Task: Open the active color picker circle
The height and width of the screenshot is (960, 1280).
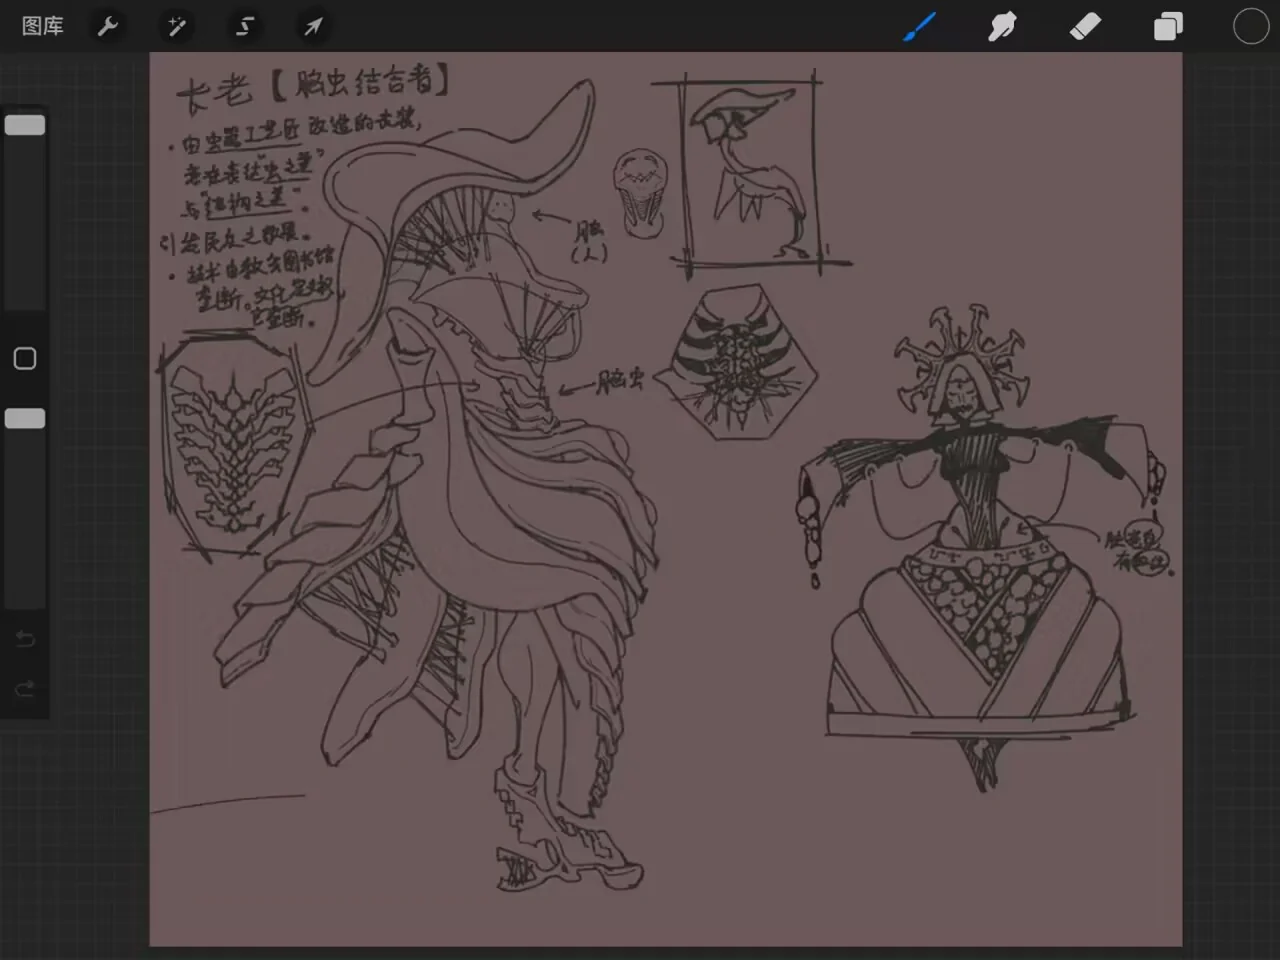Action: tap(1250, 27)
